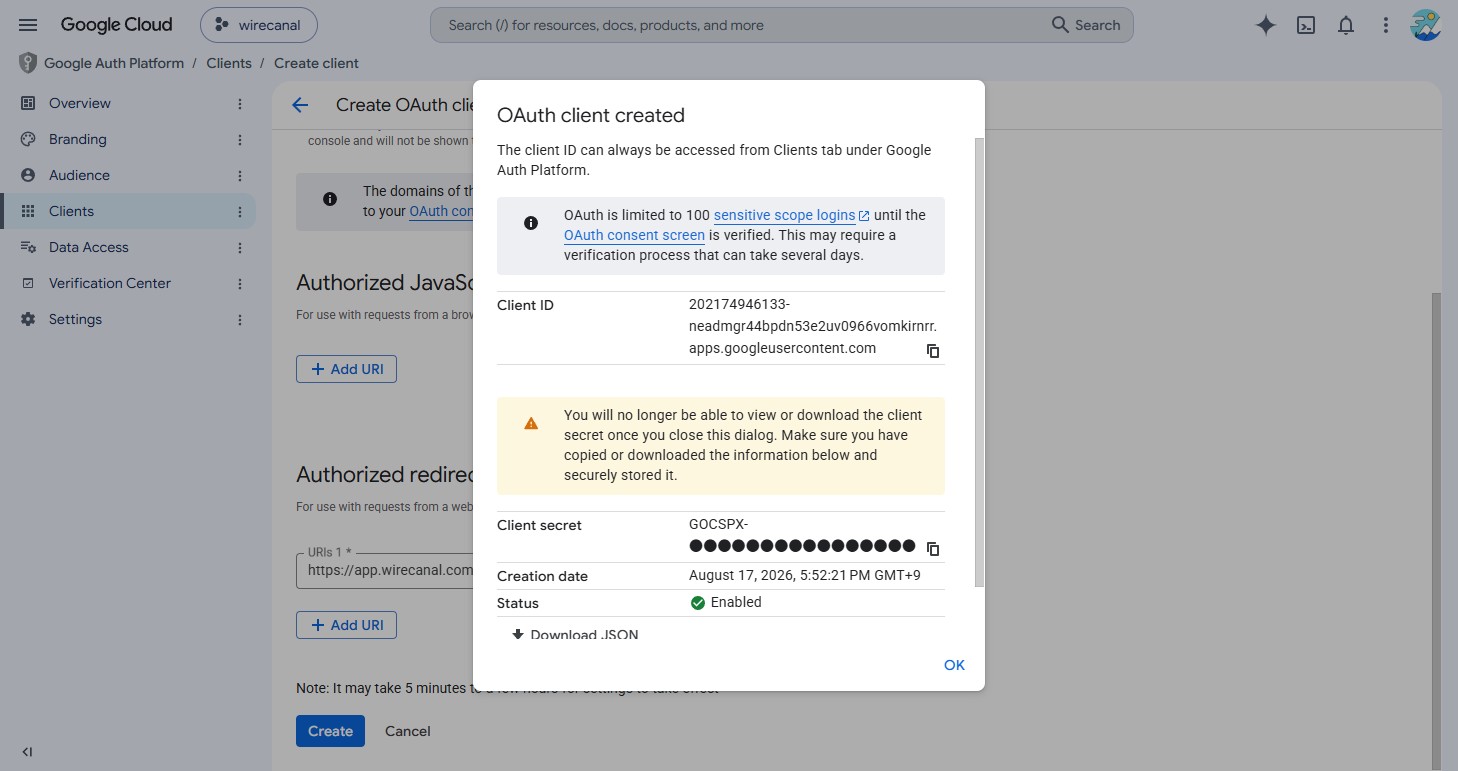Click the Google Cloud logo
This screenshot has height=771, width=1458.
pos(116,25)
